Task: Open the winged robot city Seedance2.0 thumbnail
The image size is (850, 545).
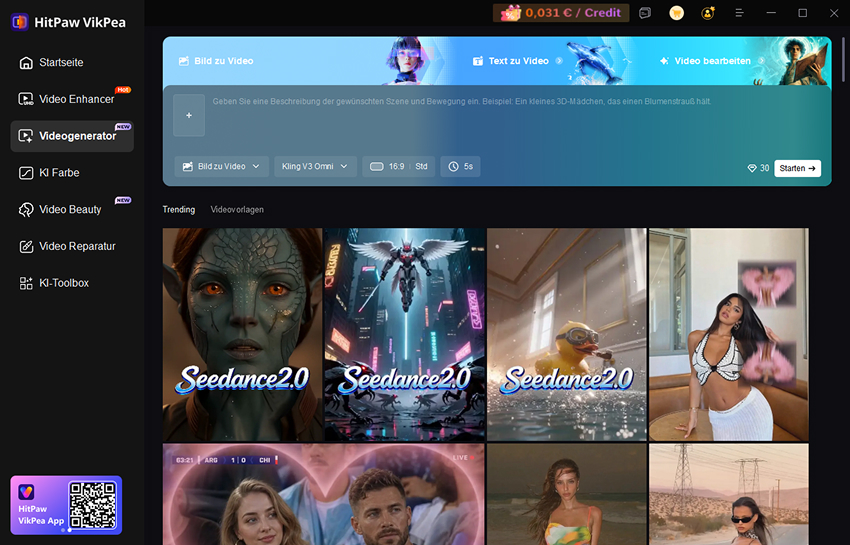Action: click(404, 335)
